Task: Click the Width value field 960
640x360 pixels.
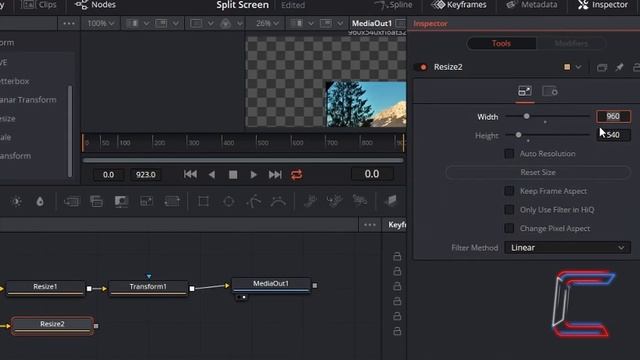Action: click(x=613, y=116)
